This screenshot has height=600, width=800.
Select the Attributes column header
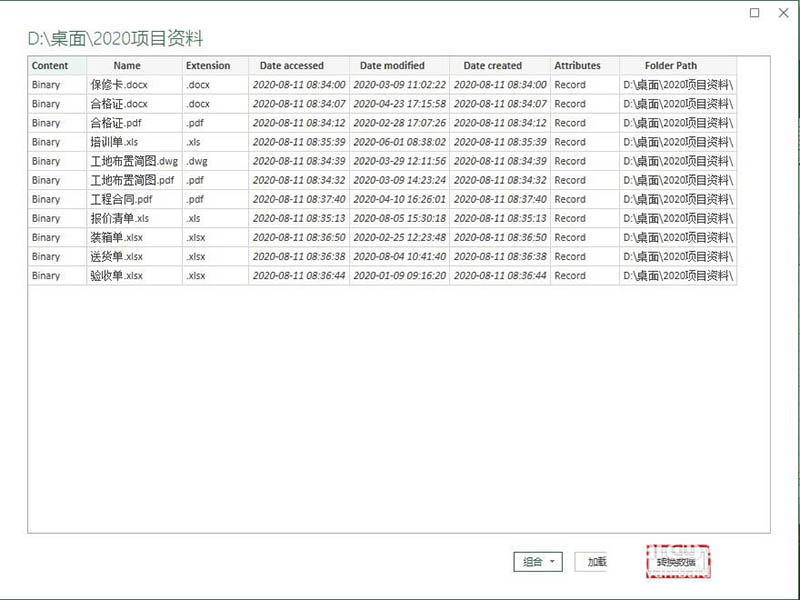(x=577, y=66)
